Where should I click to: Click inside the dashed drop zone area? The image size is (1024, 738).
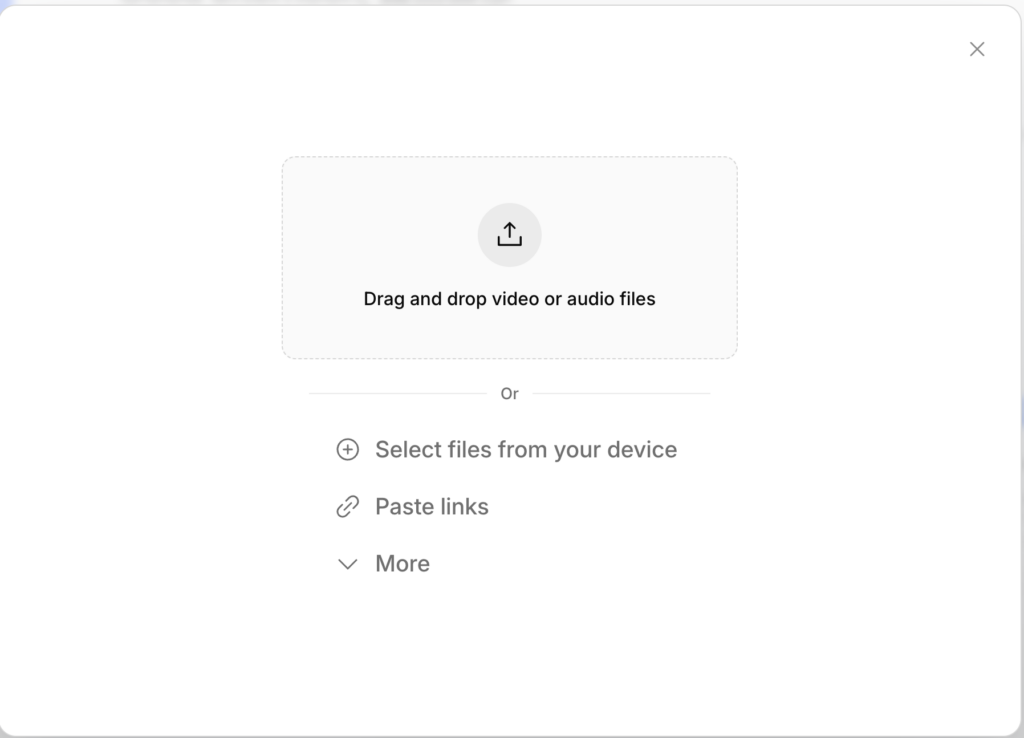509,257
